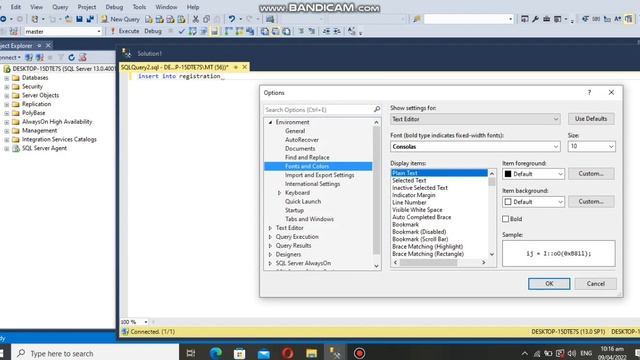Click the Parse checkmark icon

[x=182, y=31]
